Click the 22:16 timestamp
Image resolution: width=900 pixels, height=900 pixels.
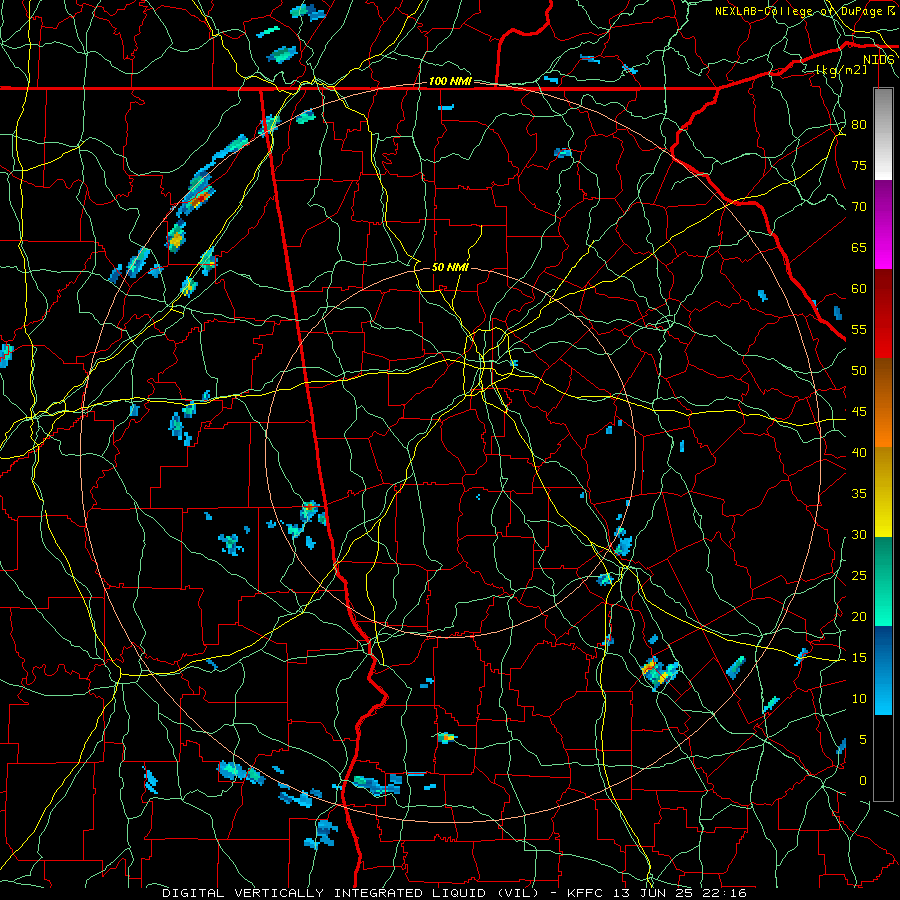coord(724,893)
